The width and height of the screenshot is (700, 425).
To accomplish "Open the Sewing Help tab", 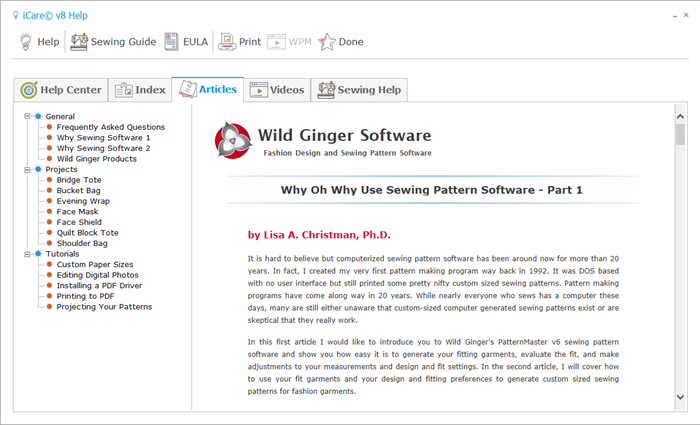I will pyautogui.click(x=359, y=90).
